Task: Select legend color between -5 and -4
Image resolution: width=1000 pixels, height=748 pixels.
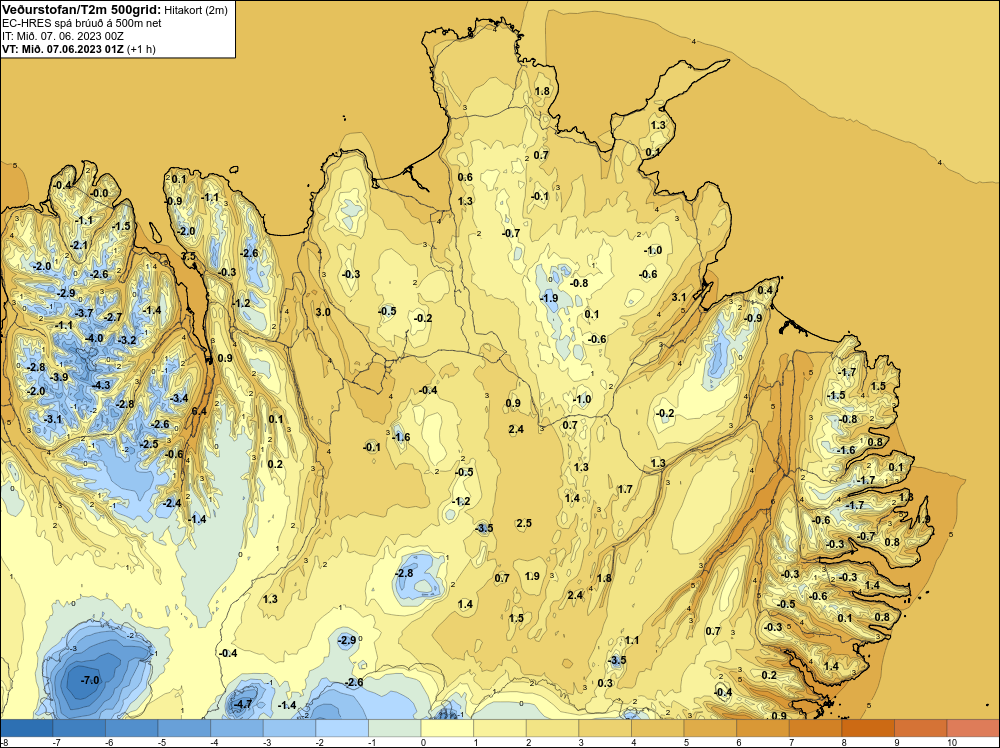Action: pos(184,728)
